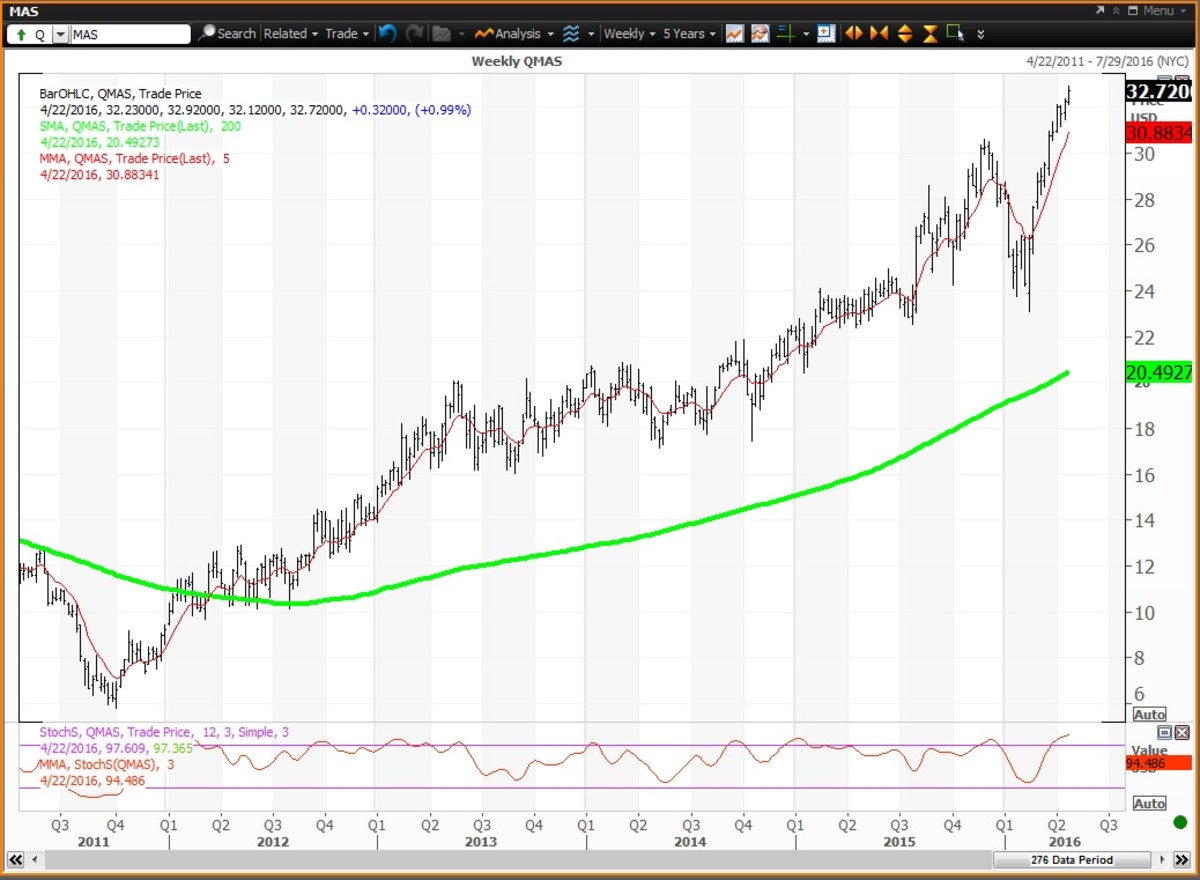Click the green crosshair tool icon
The height and width of the screenshot is (880, 1200).
(786, 33)
